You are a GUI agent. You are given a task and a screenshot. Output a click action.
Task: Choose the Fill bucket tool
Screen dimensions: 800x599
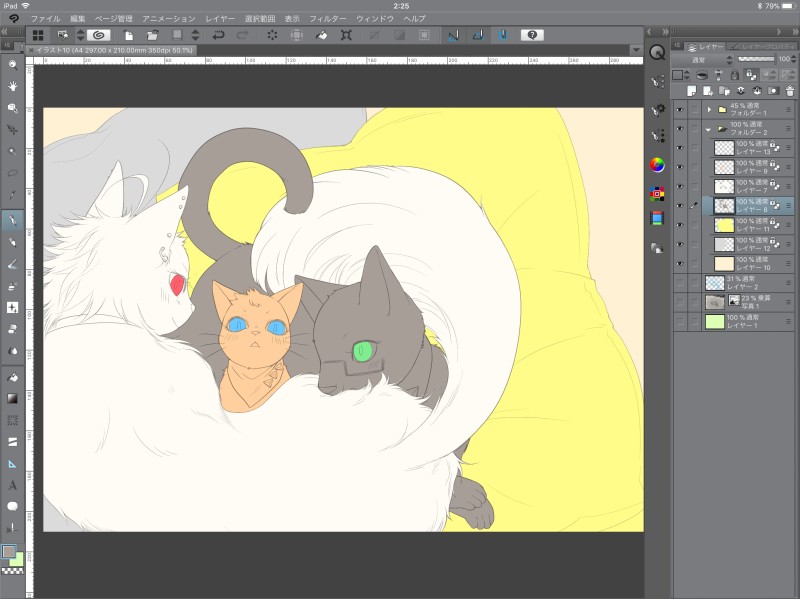click(13, 379)
